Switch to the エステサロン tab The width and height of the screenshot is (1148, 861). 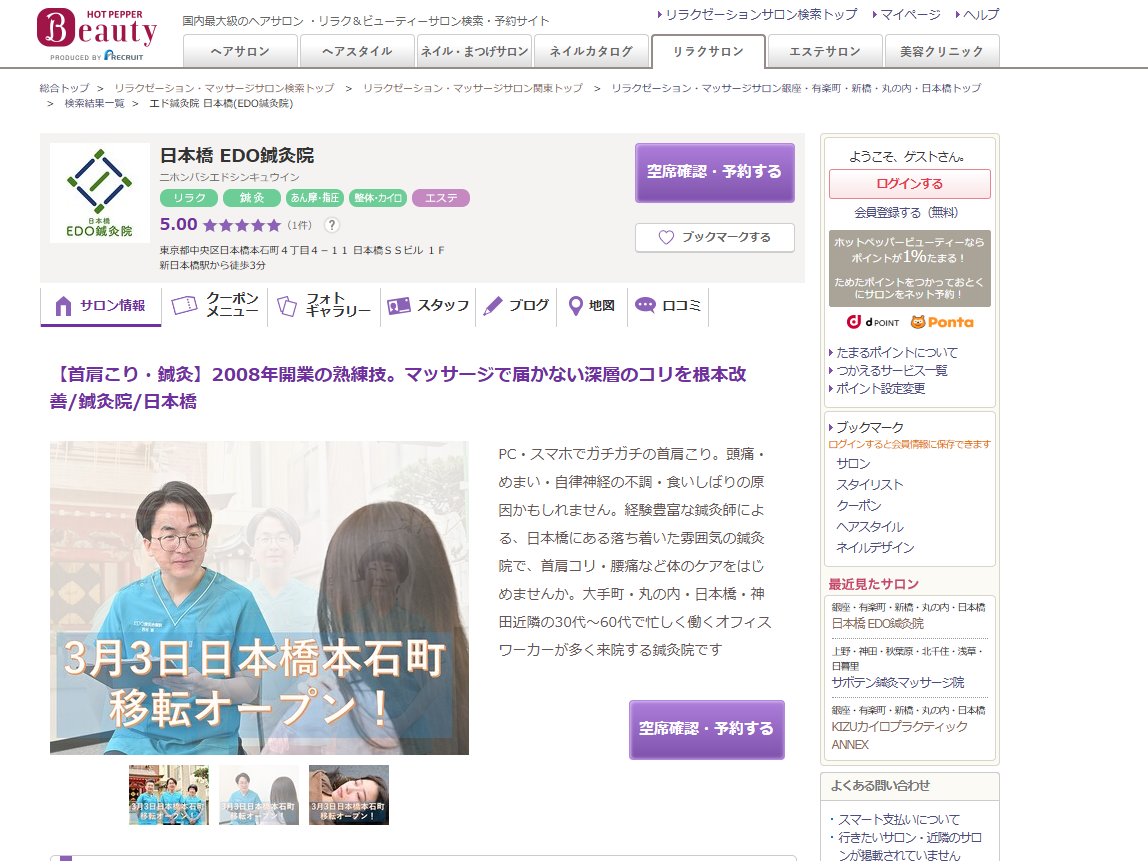[x=824, y=51]
